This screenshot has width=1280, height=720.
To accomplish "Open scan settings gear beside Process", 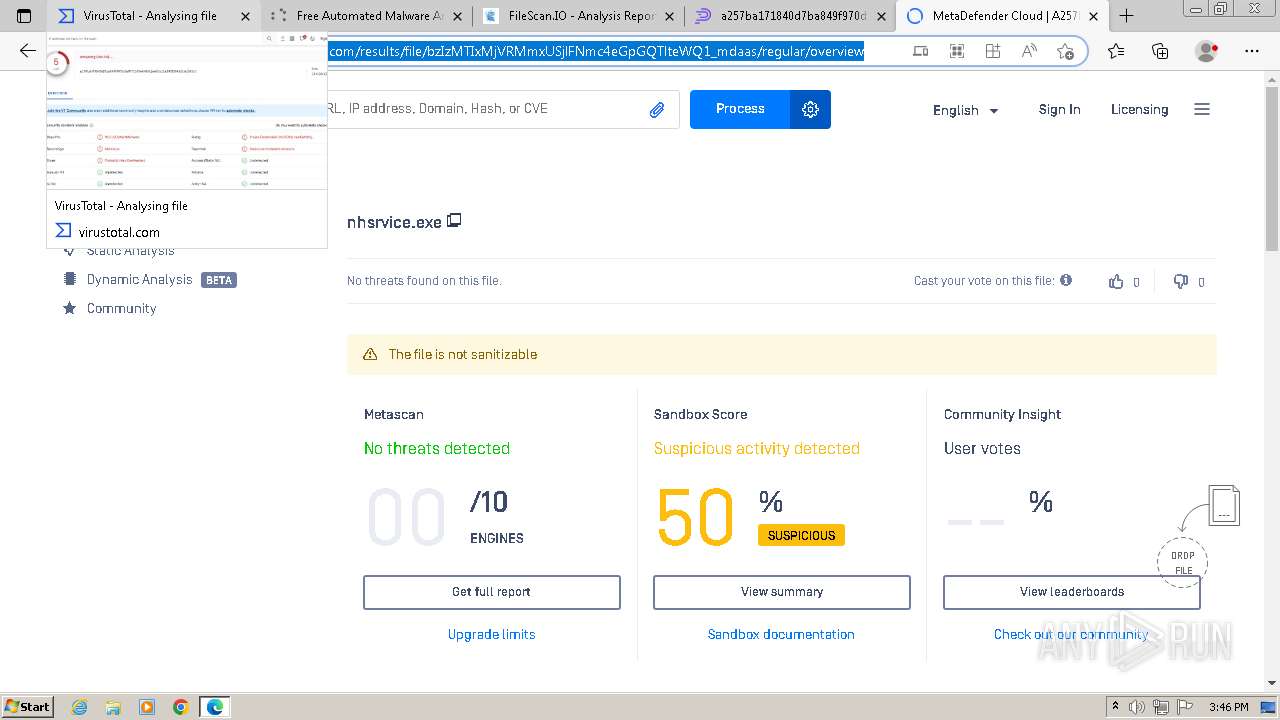I will (x=810, y=109).
